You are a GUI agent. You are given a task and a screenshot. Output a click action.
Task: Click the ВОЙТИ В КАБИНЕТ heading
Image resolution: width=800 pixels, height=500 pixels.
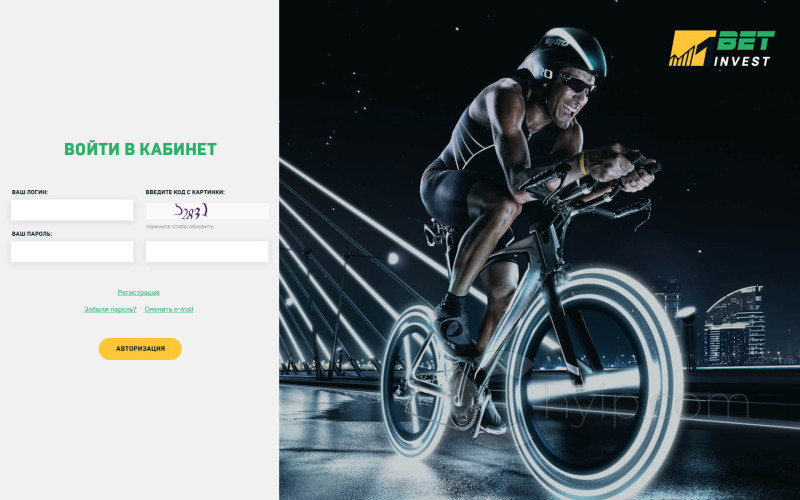[140, 149]
